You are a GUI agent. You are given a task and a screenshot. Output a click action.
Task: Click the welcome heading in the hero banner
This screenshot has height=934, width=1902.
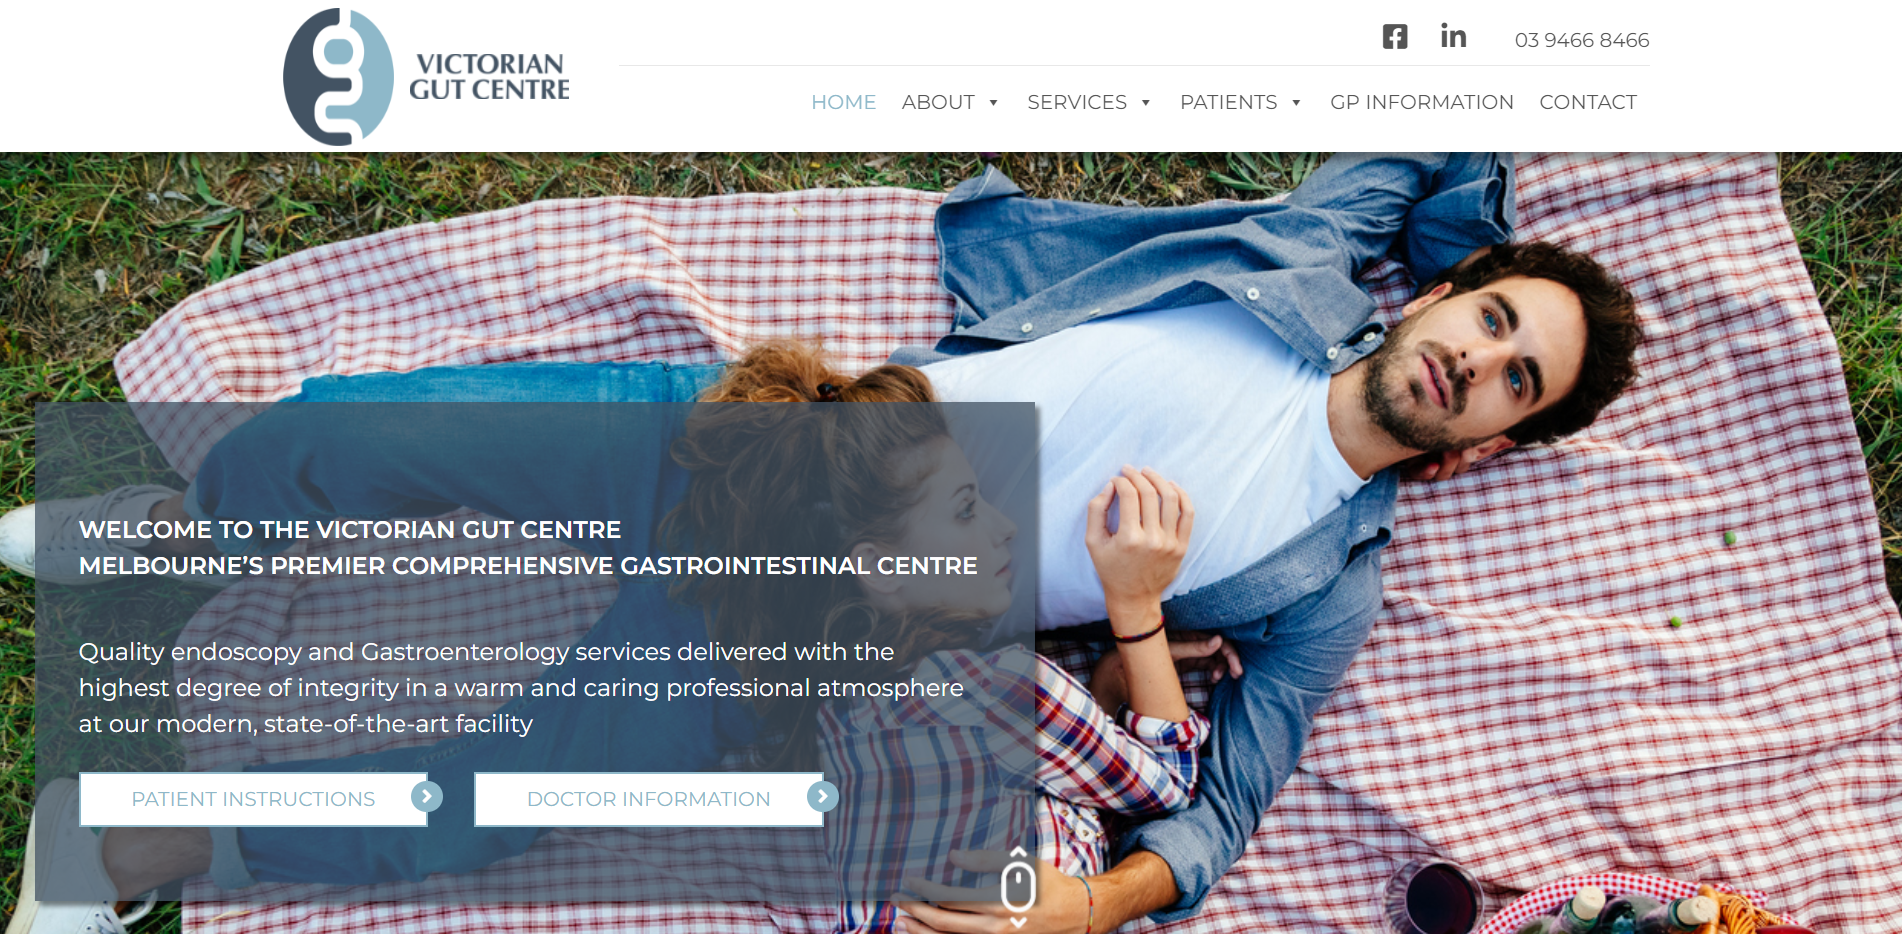click(x=528, y=548)
